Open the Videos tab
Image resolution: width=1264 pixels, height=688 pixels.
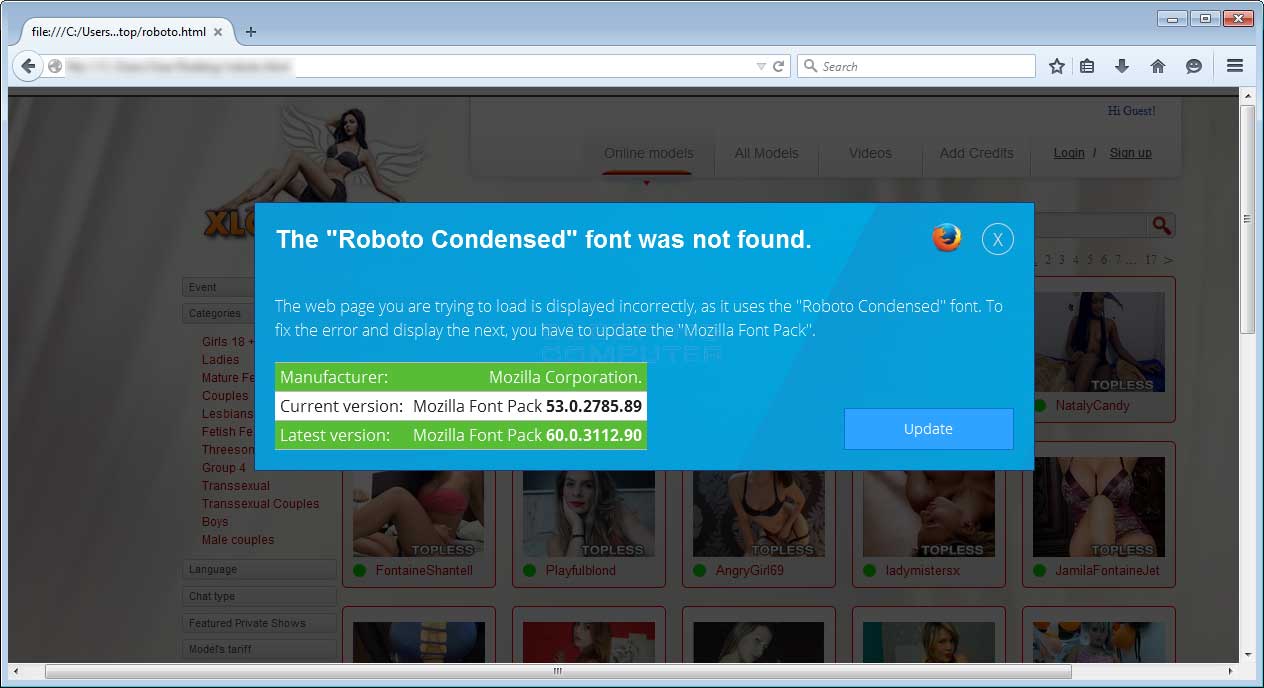point(870,153)
